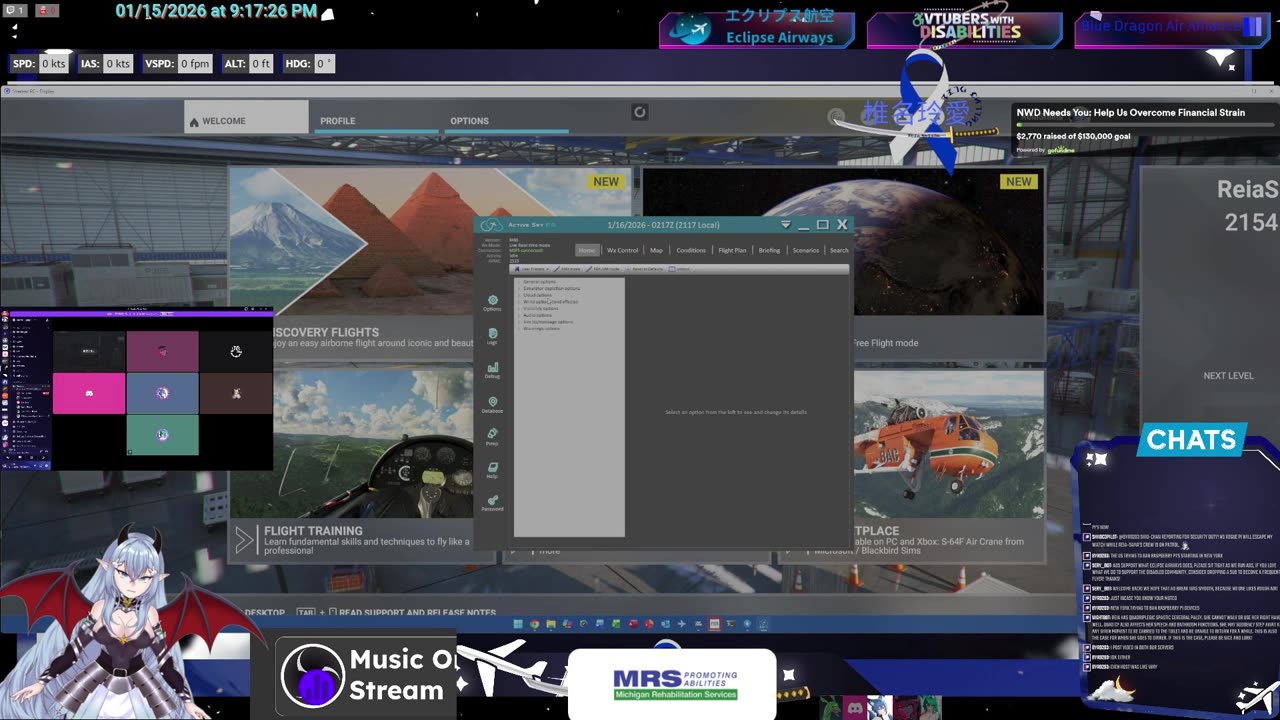Open the Help section in Active Sky sidebar
The width and height of the screenshot is (1280, 720).
point(492,471)
